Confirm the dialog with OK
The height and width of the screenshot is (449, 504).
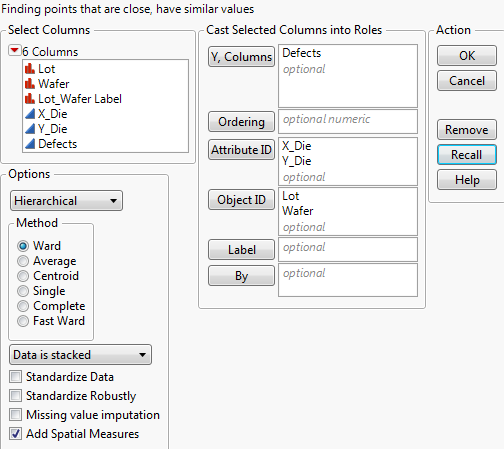[x=467, y=56]
